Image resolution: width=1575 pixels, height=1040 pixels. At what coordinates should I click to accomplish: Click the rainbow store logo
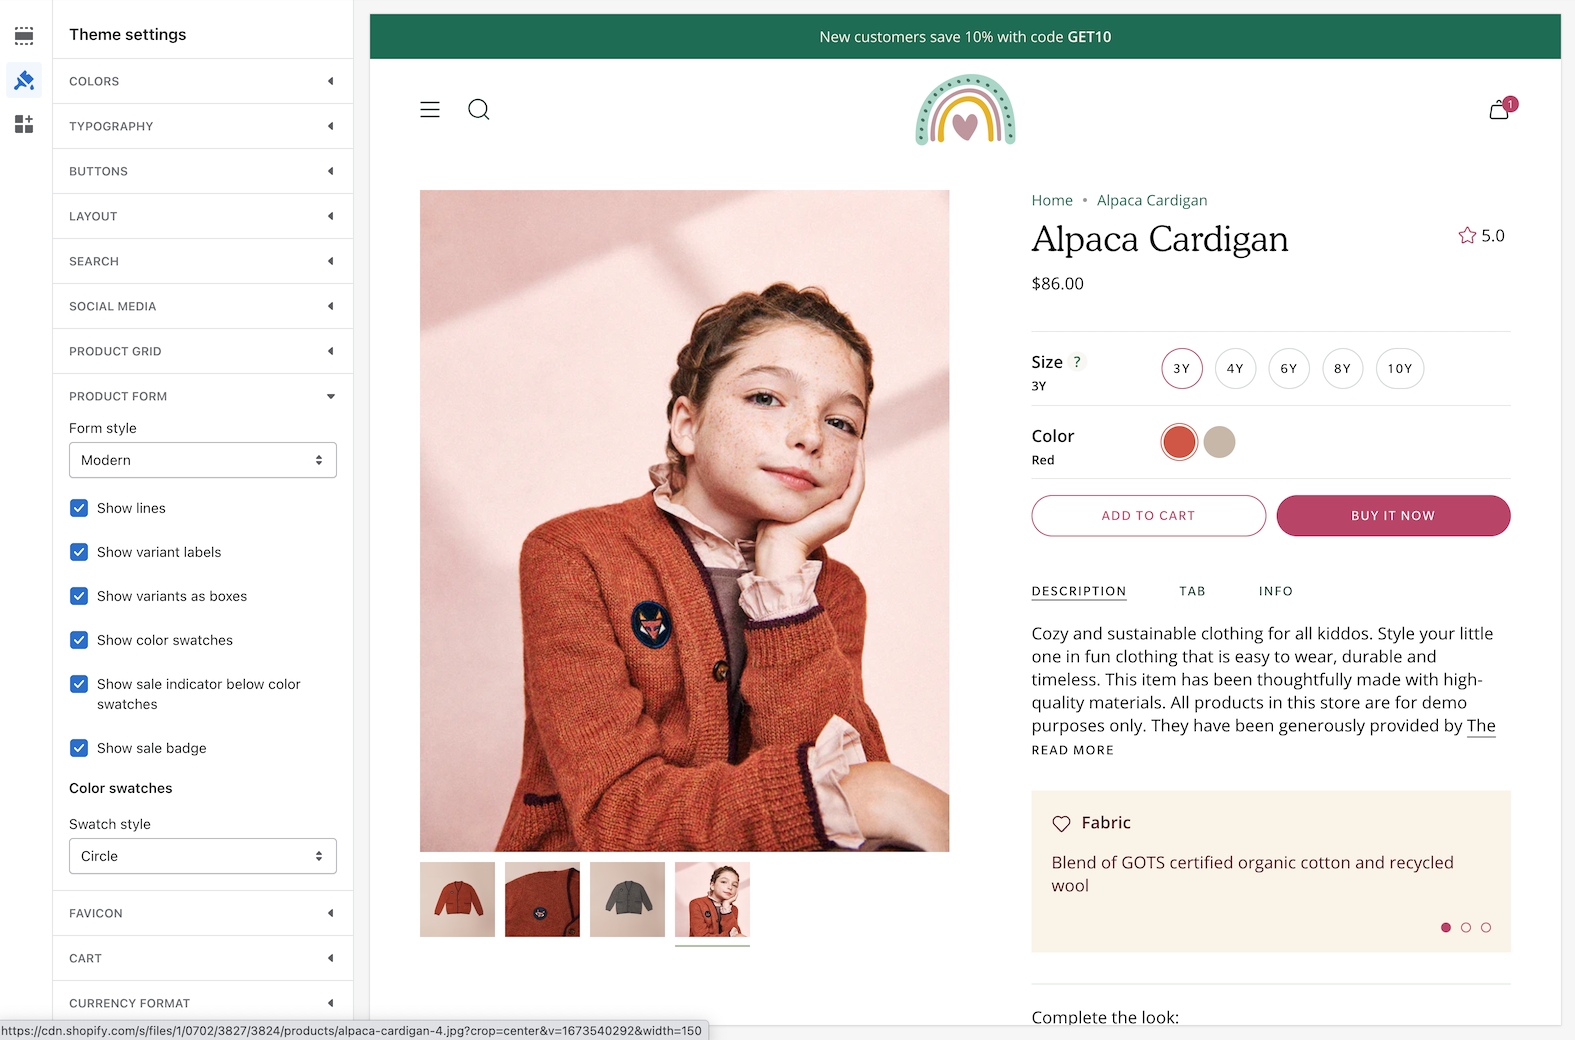click(965, 110)
